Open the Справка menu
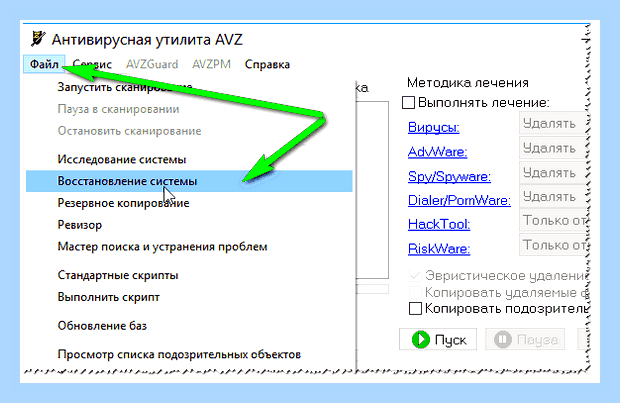This screenshot has height=403, width=620. 267,64
